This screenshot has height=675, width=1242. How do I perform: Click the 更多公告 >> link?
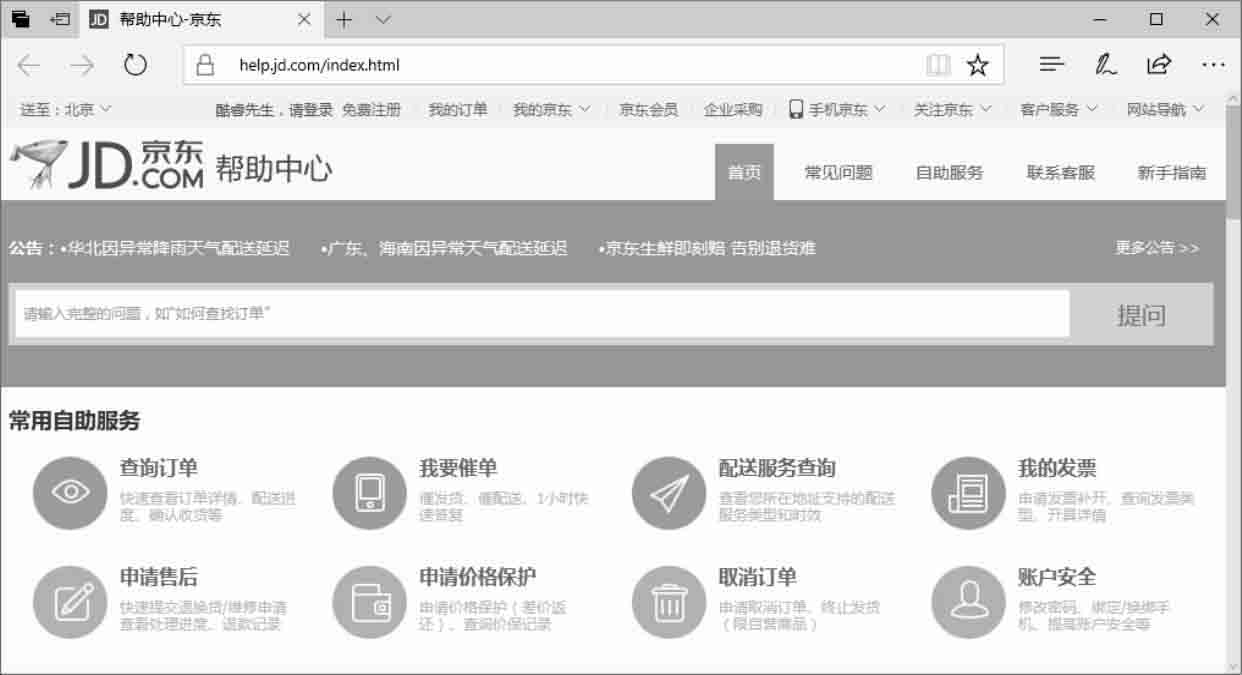coord(1157,248)
